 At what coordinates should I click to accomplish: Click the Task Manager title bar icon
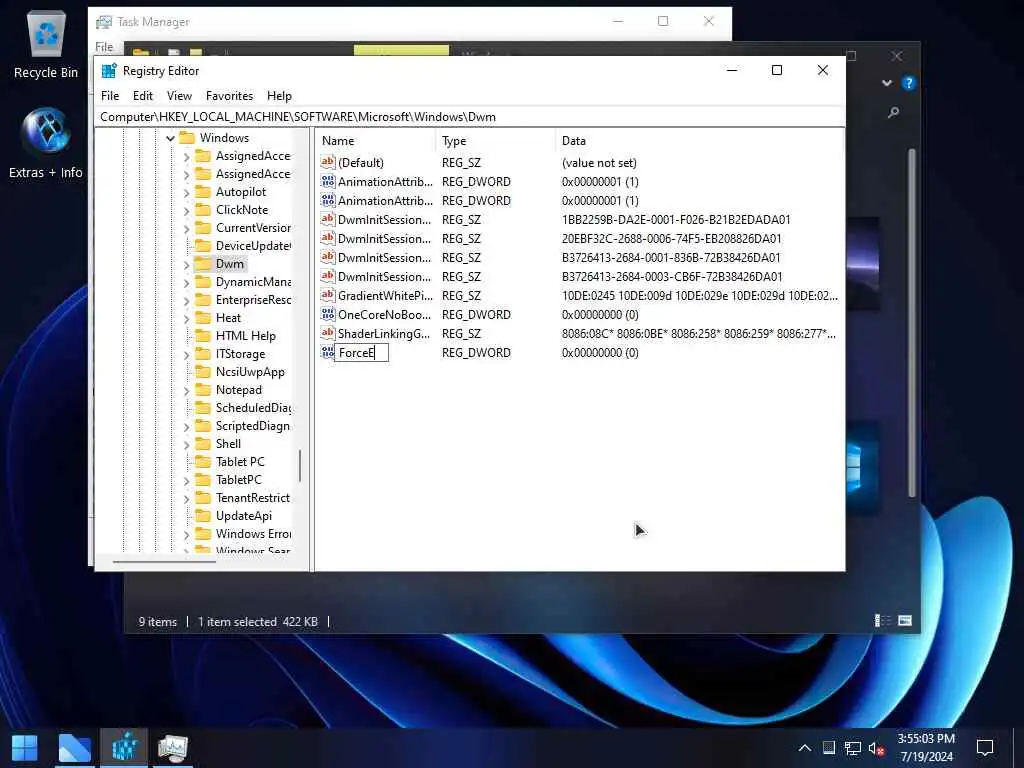[x=104, y=22]
